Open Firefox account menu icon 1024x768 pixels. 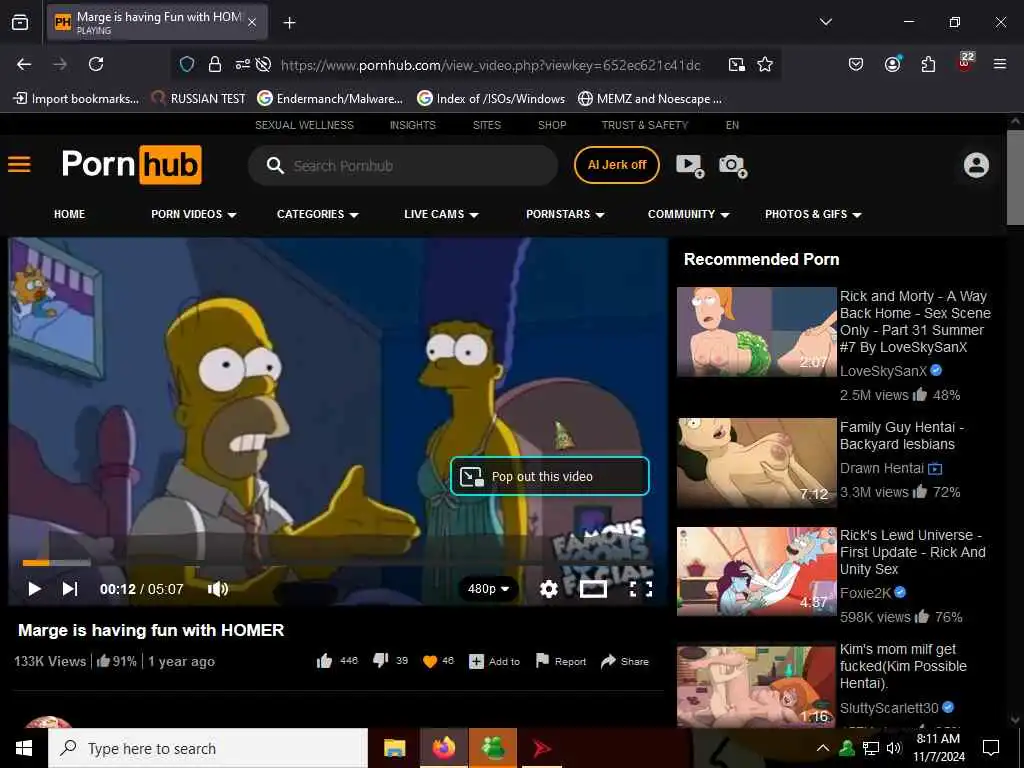[x=892, y=64]
